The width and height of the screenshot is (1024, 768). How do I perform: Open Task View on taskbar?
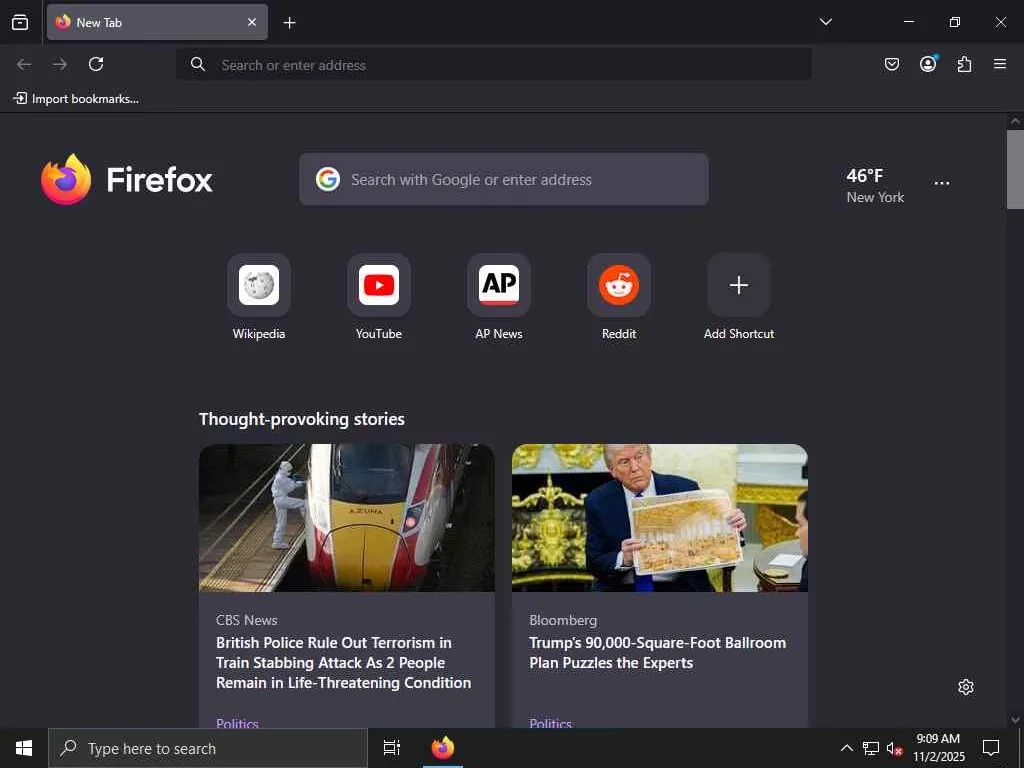click(392, 748)
